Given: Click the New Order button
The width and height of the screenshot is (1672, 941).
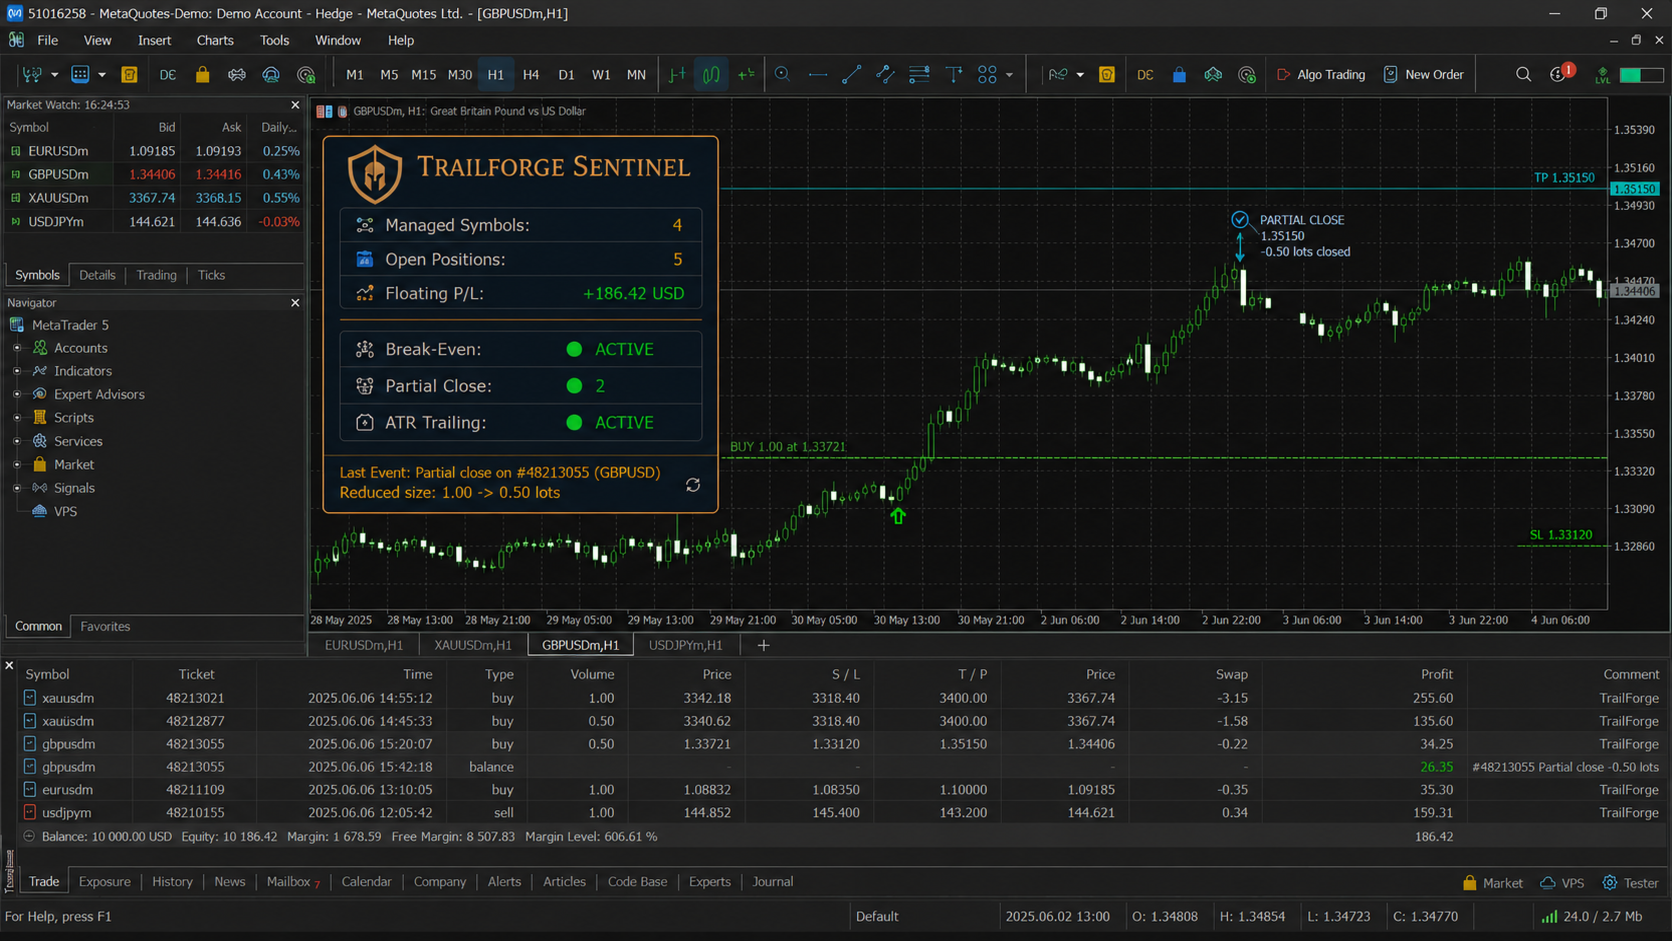Looking at the screenshot, I should click(x=1423, y=75).
